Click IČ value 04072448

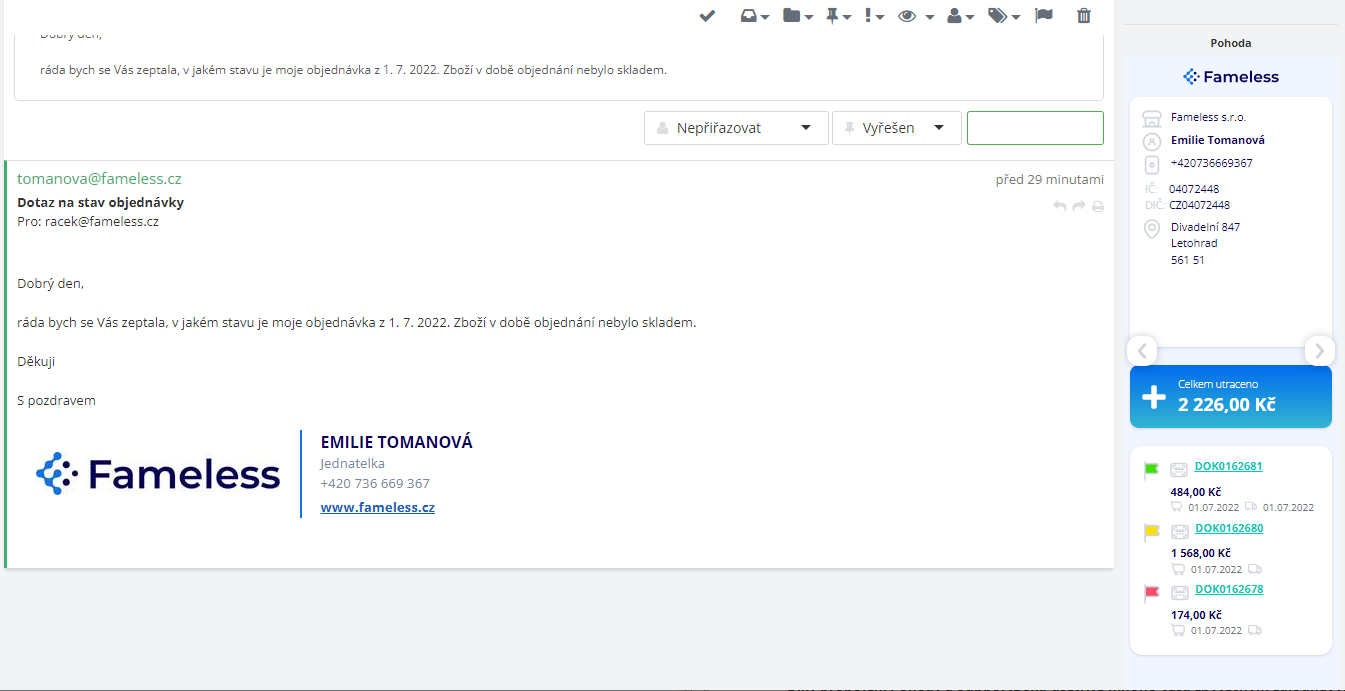pos(1194,189)
